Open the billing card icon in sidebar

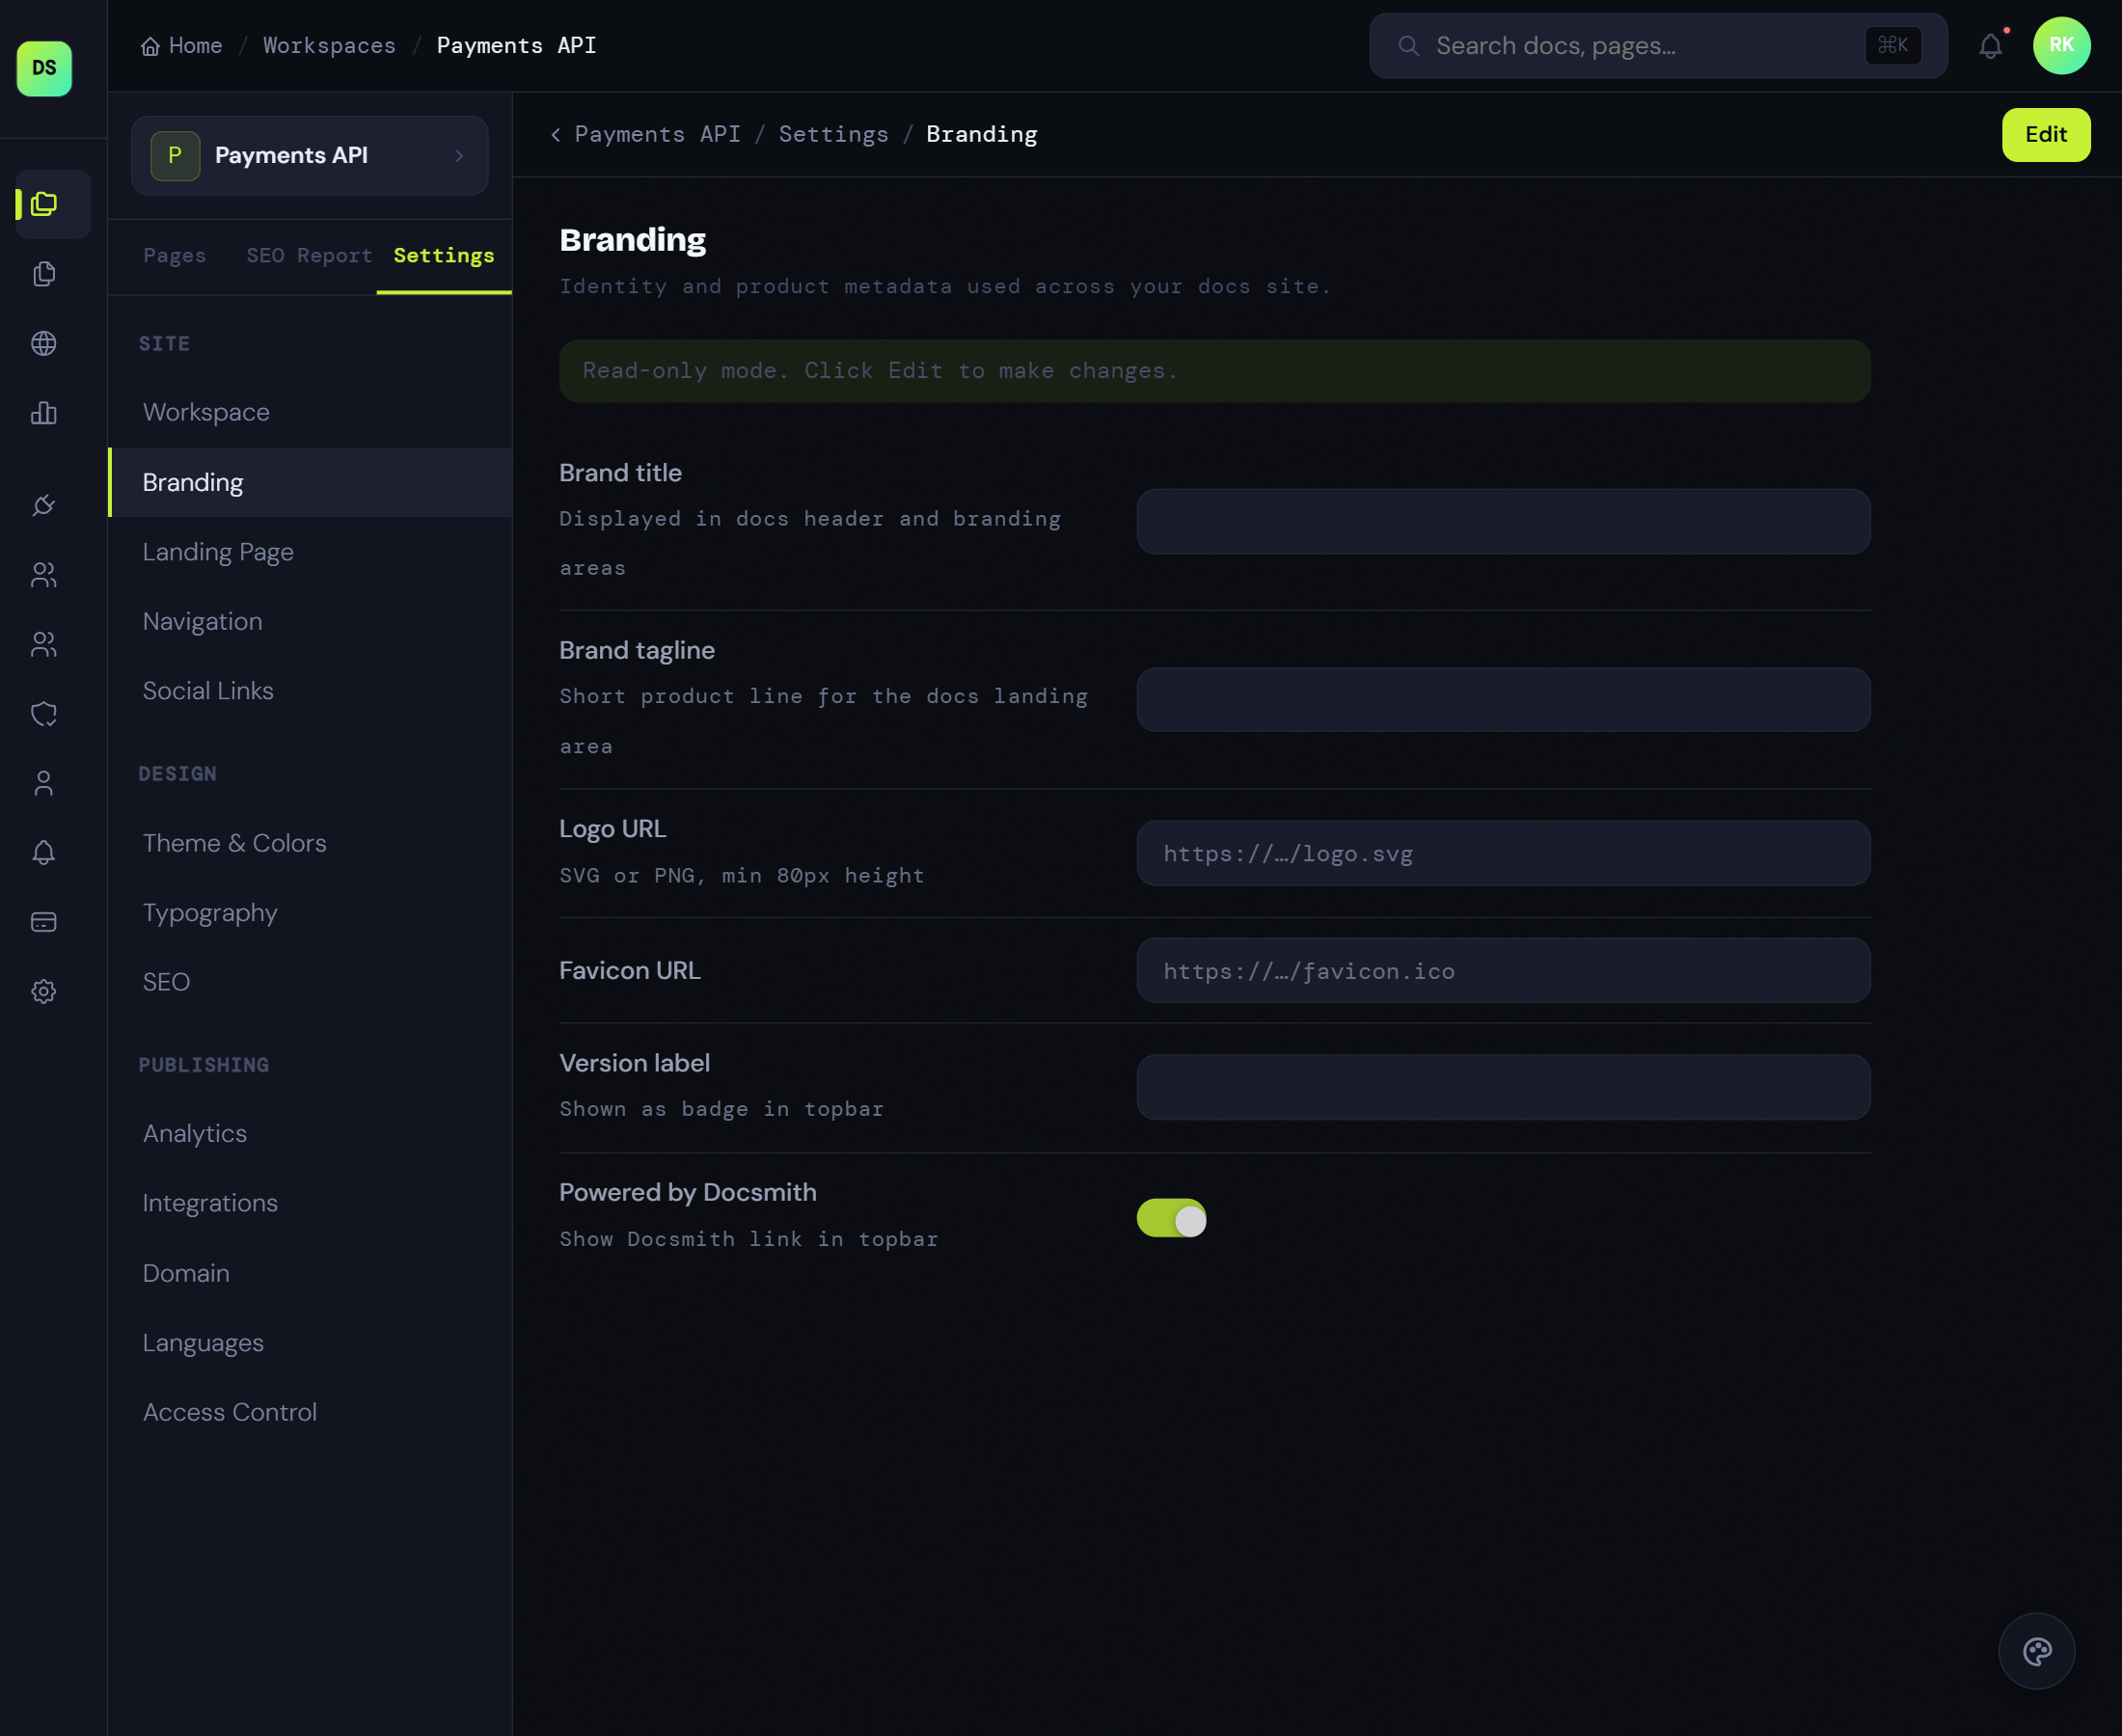[x=43, y=921]
